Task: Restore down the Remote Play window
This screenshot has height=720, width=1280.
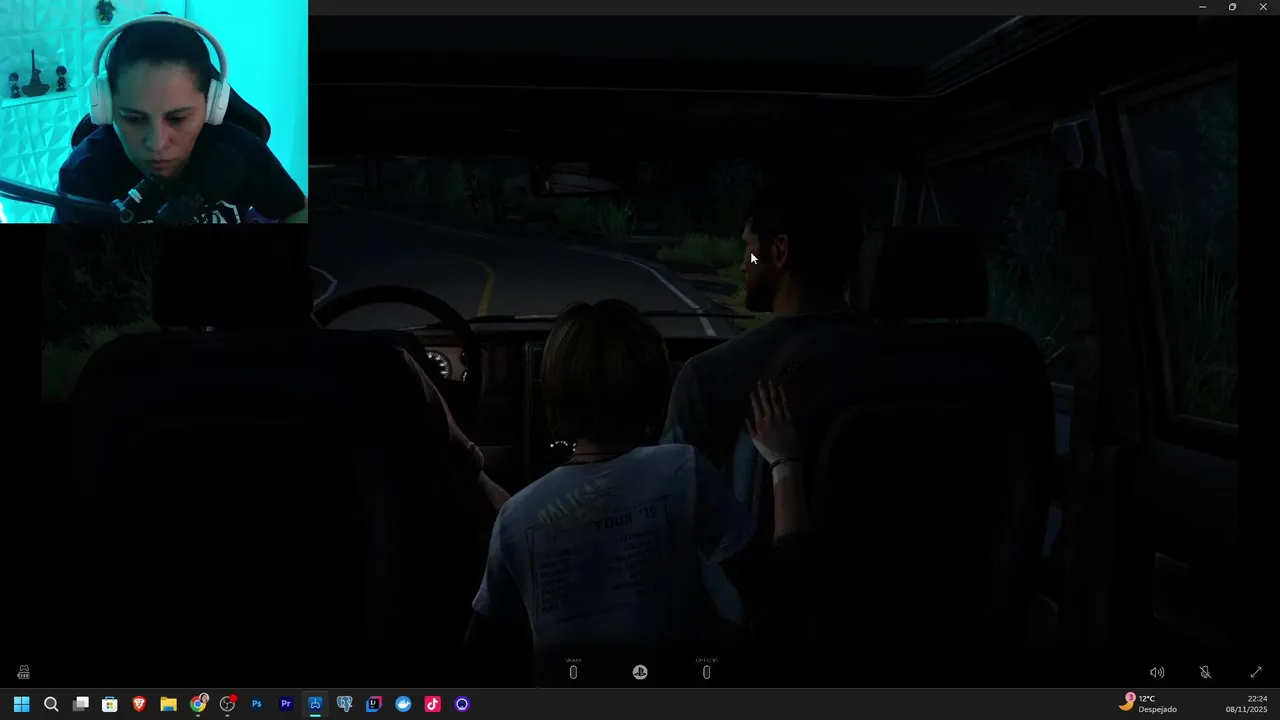Action: (1232, 7)
